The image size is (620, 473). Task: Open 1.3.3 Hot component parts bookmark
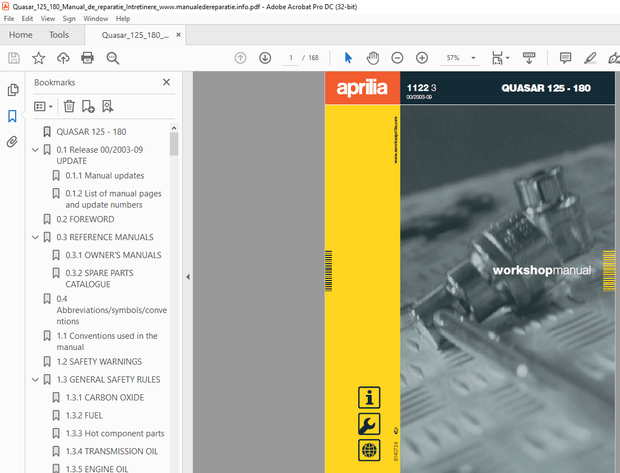(x=115, y=433)
